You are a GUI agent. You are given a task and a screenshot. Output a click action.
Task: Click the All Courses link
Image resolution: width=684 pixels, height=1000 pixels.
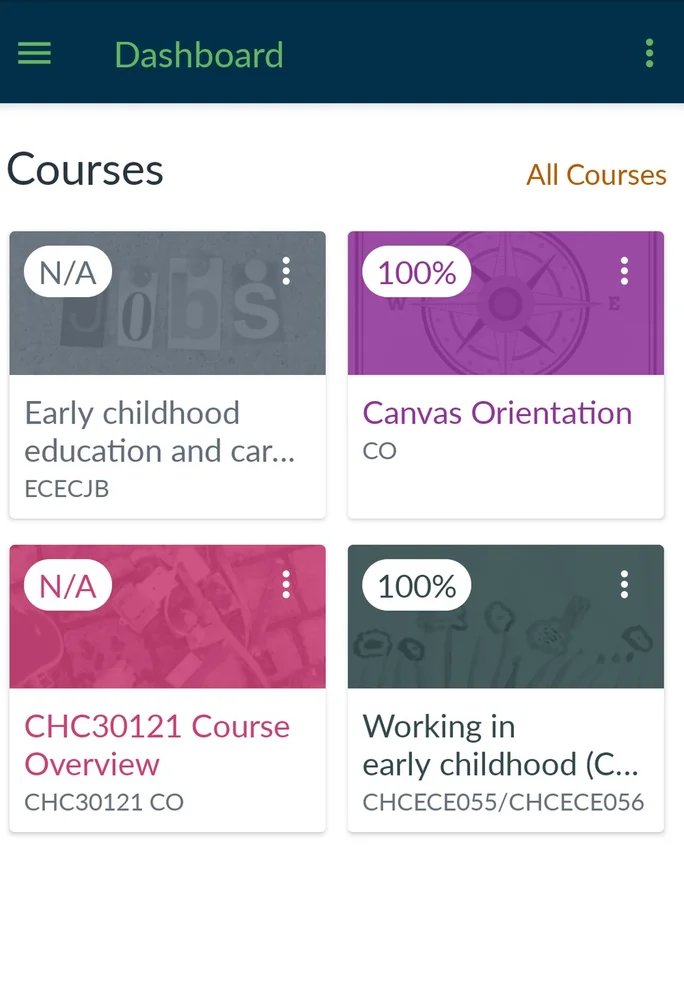(x=596, y=175)
